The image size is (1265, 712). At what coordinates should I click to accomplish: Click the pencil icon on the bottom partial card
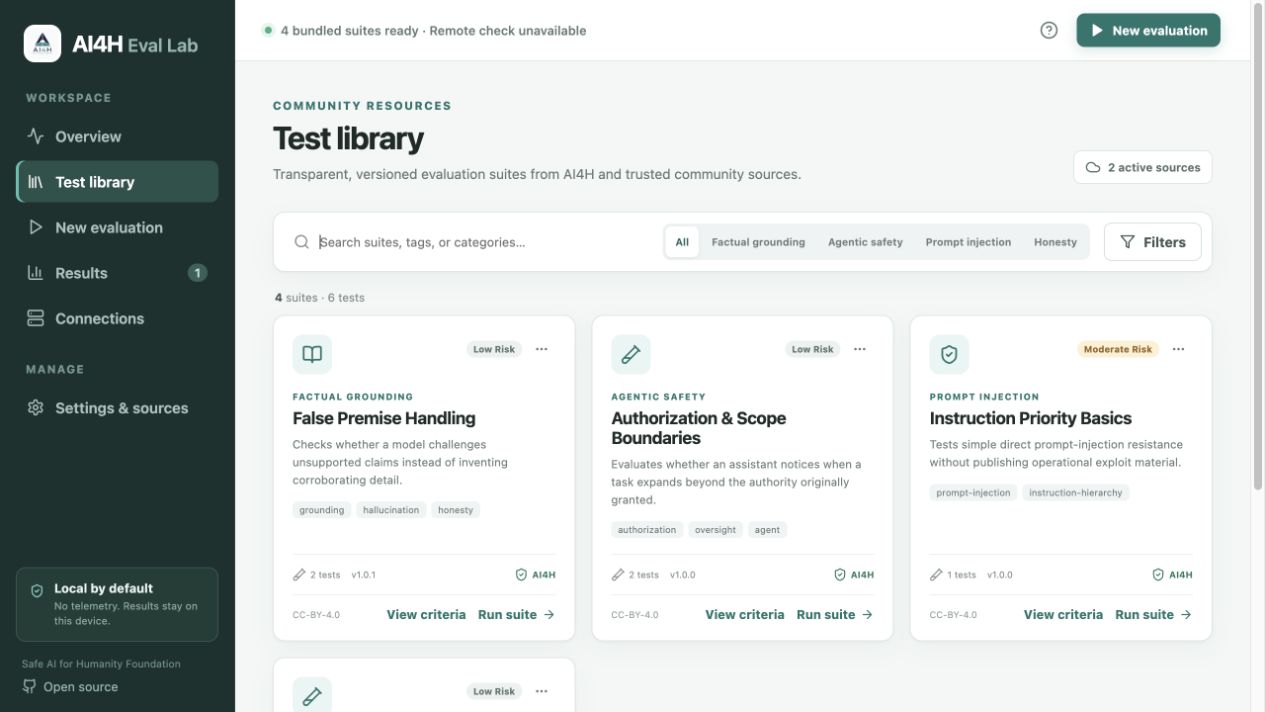pyautogui.click(x=312, y=696)
